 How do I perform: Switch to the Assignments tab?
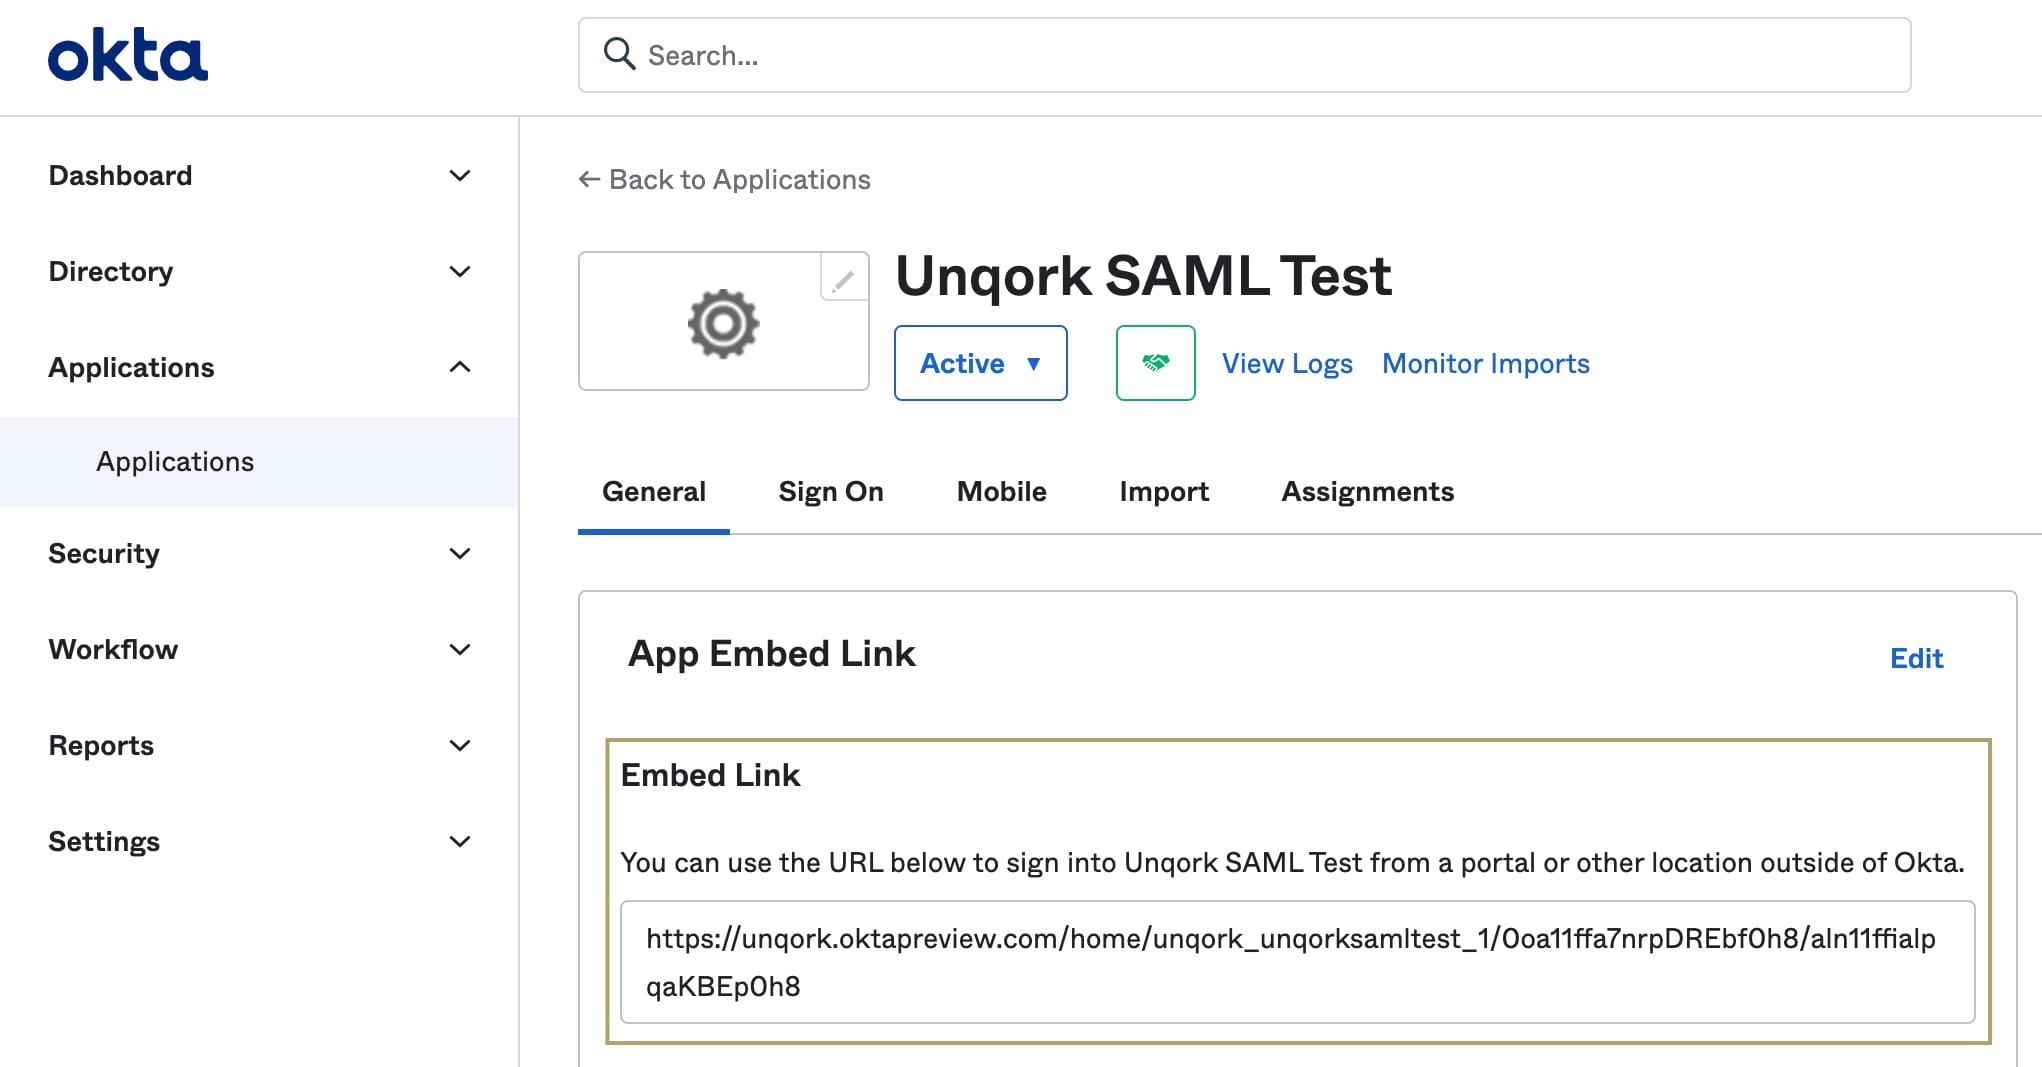[x=1367, y=491]
